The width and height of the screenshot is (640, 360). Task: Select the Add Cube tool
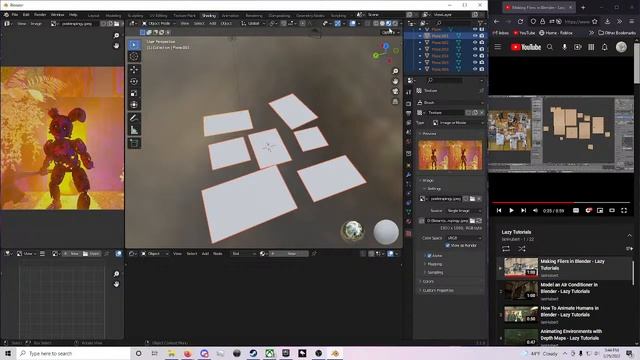point(134,143)
